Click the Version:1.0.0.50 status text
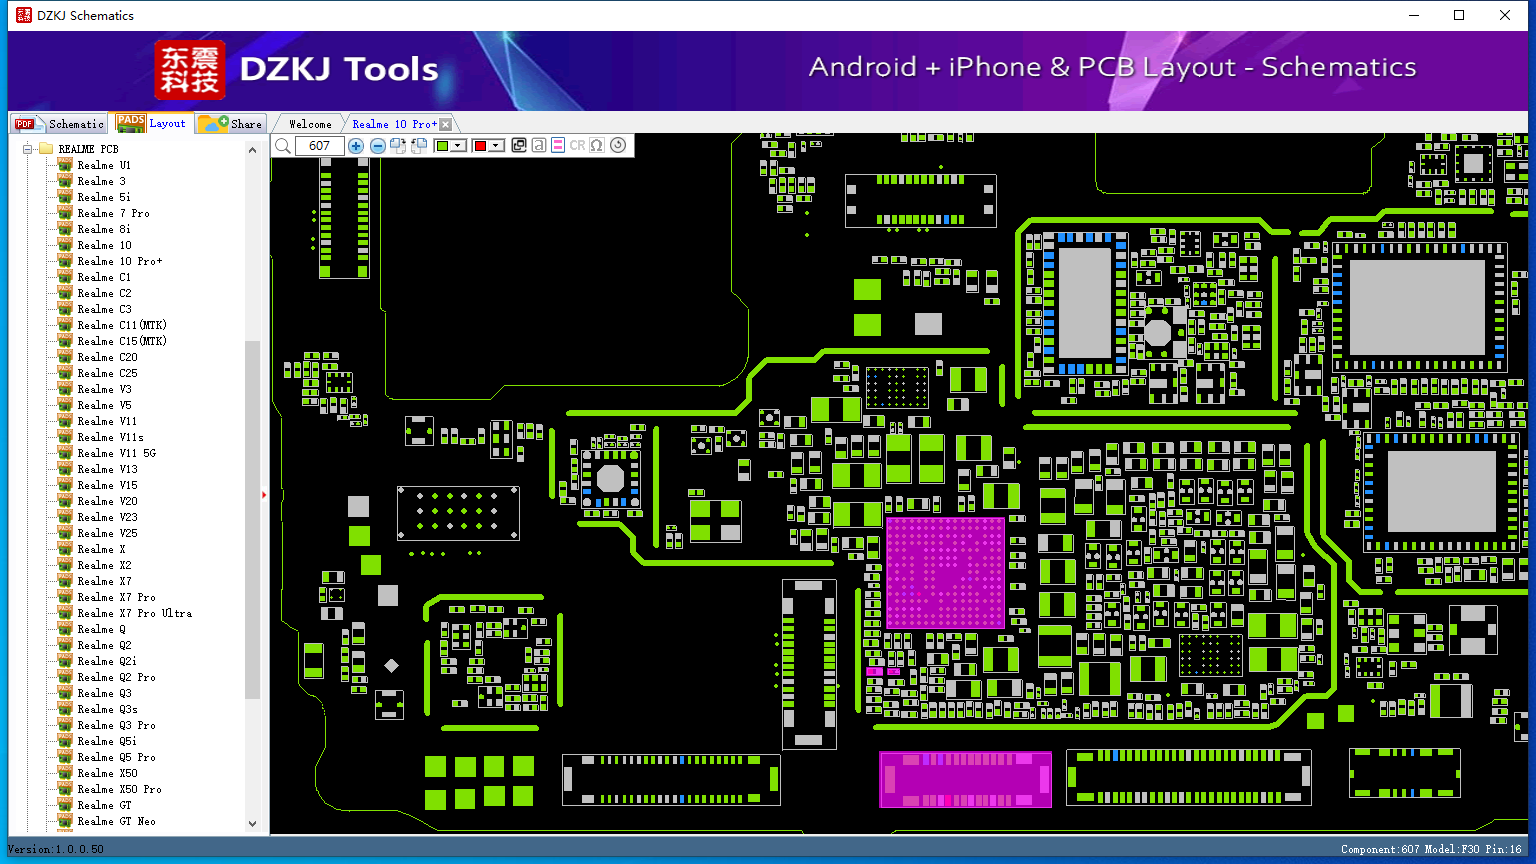The image size is (1536, 864). [x=56, y=849]
